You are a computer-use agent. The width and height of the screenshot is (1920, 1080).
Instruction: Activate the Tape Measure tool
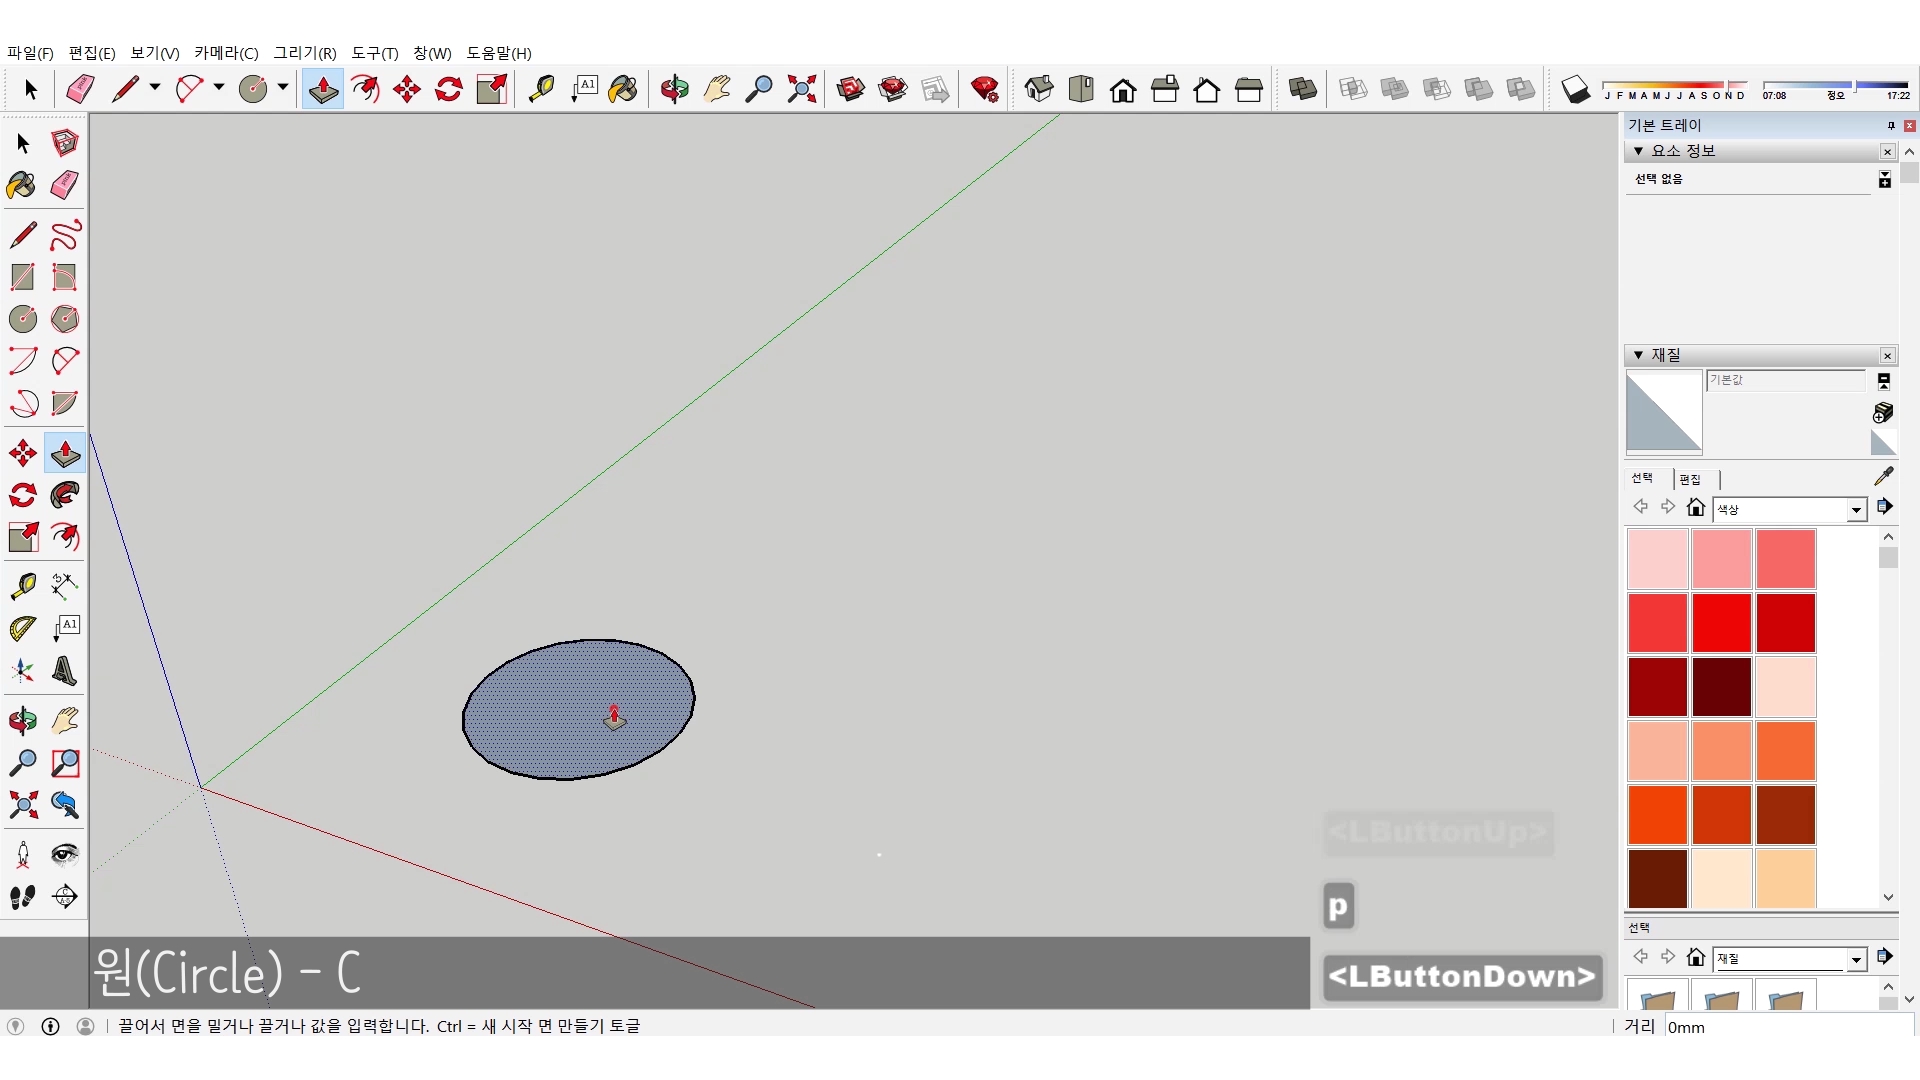tap(22, 585)
